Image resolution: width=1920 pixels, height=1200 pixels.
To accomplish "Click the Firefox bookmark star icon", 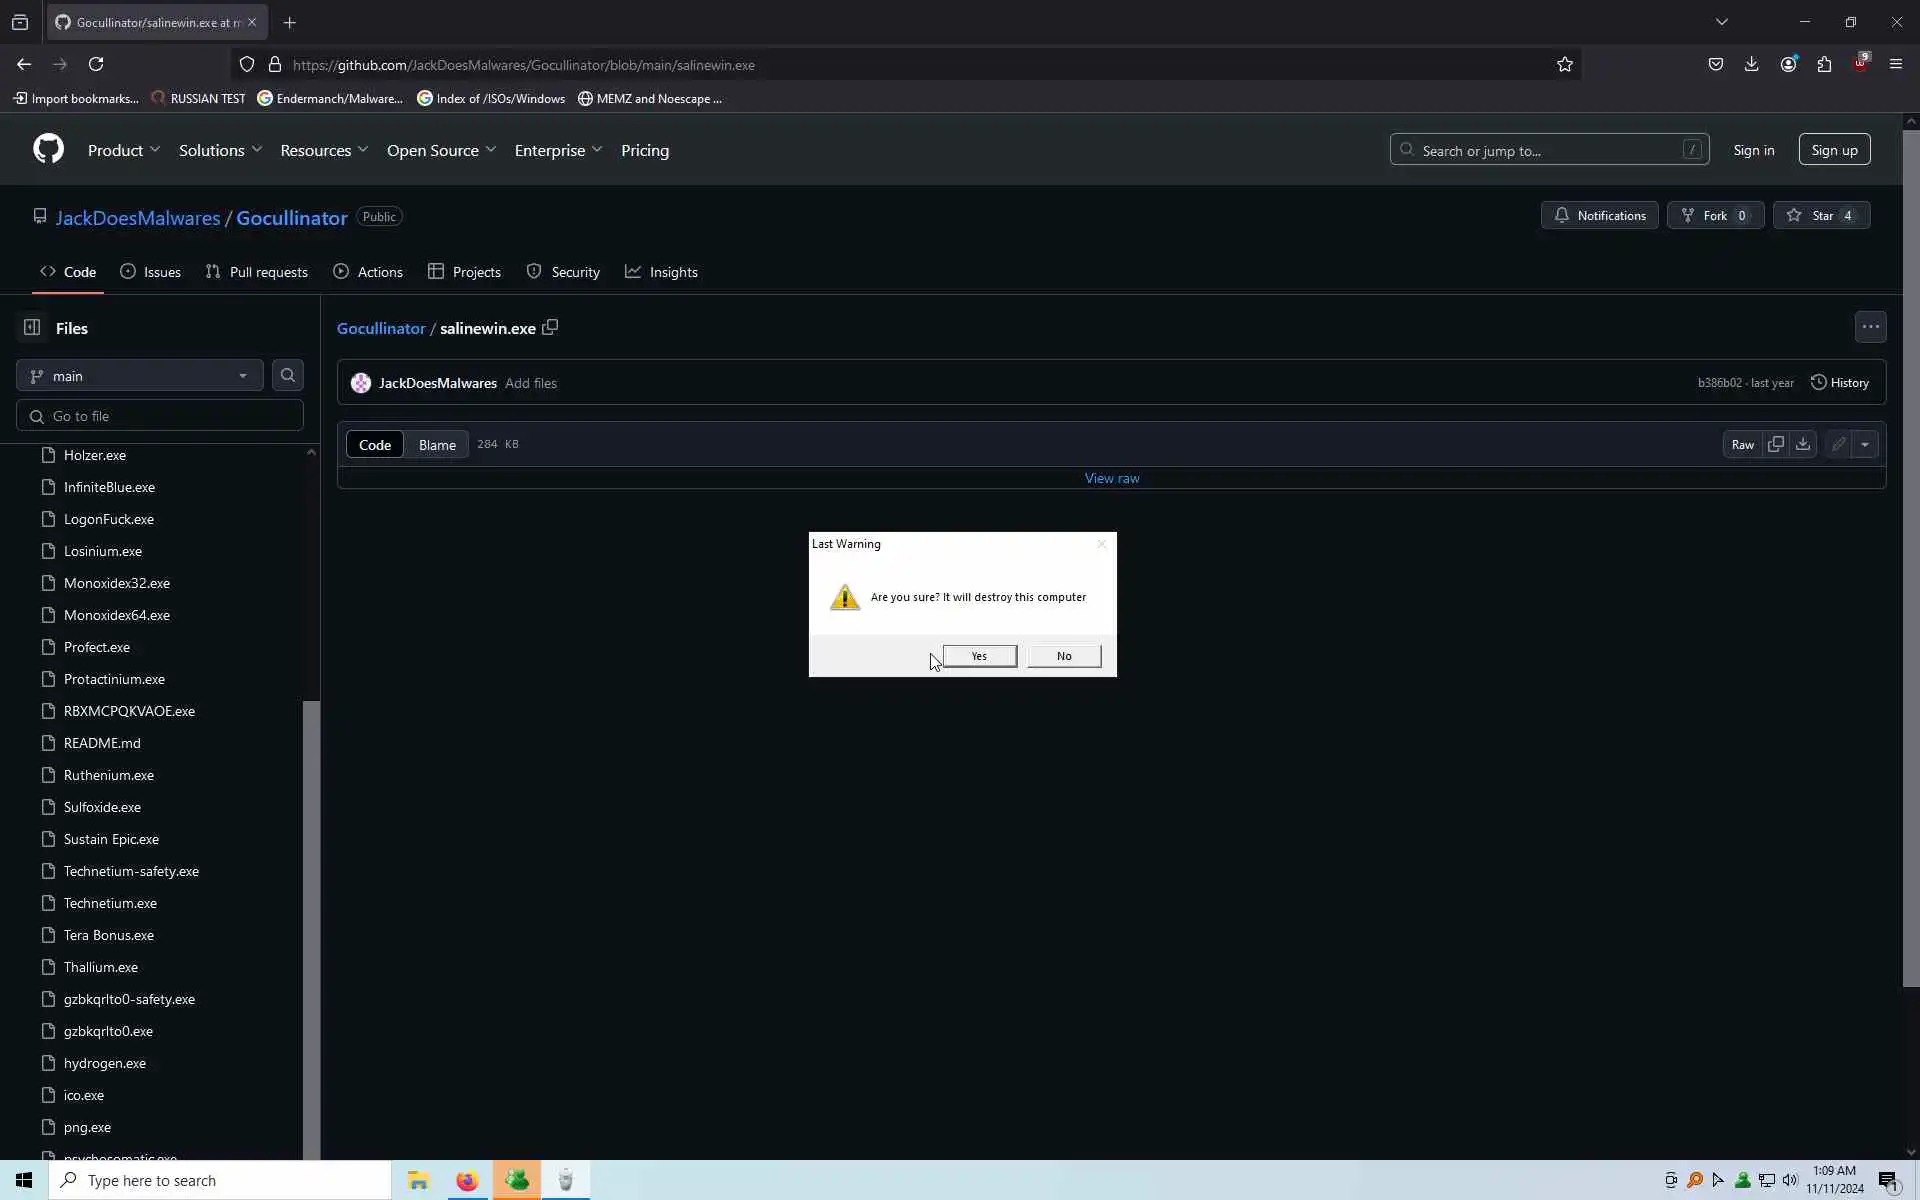I will [x=1565, y=64].
